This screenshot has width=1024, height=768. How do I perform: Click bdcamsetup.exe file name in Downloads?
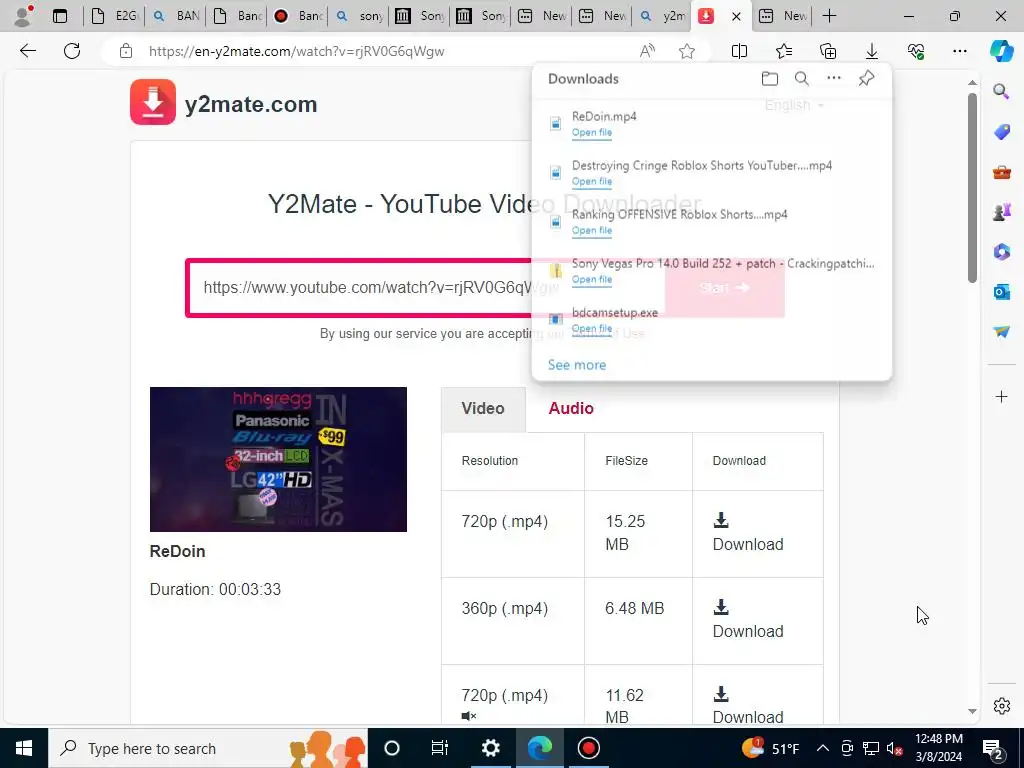(615, 313)
